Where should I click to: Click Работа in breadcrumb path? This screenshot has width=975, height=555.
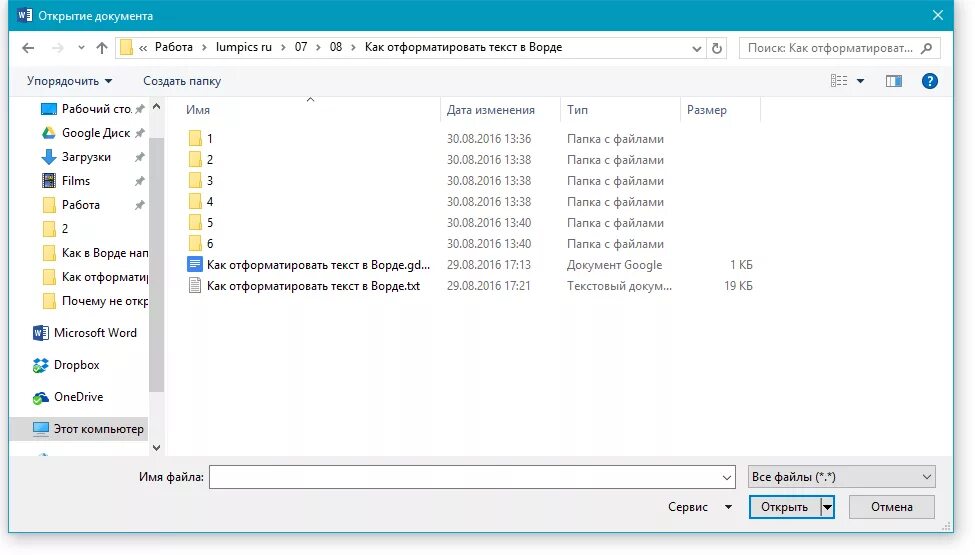pos(173,47)
